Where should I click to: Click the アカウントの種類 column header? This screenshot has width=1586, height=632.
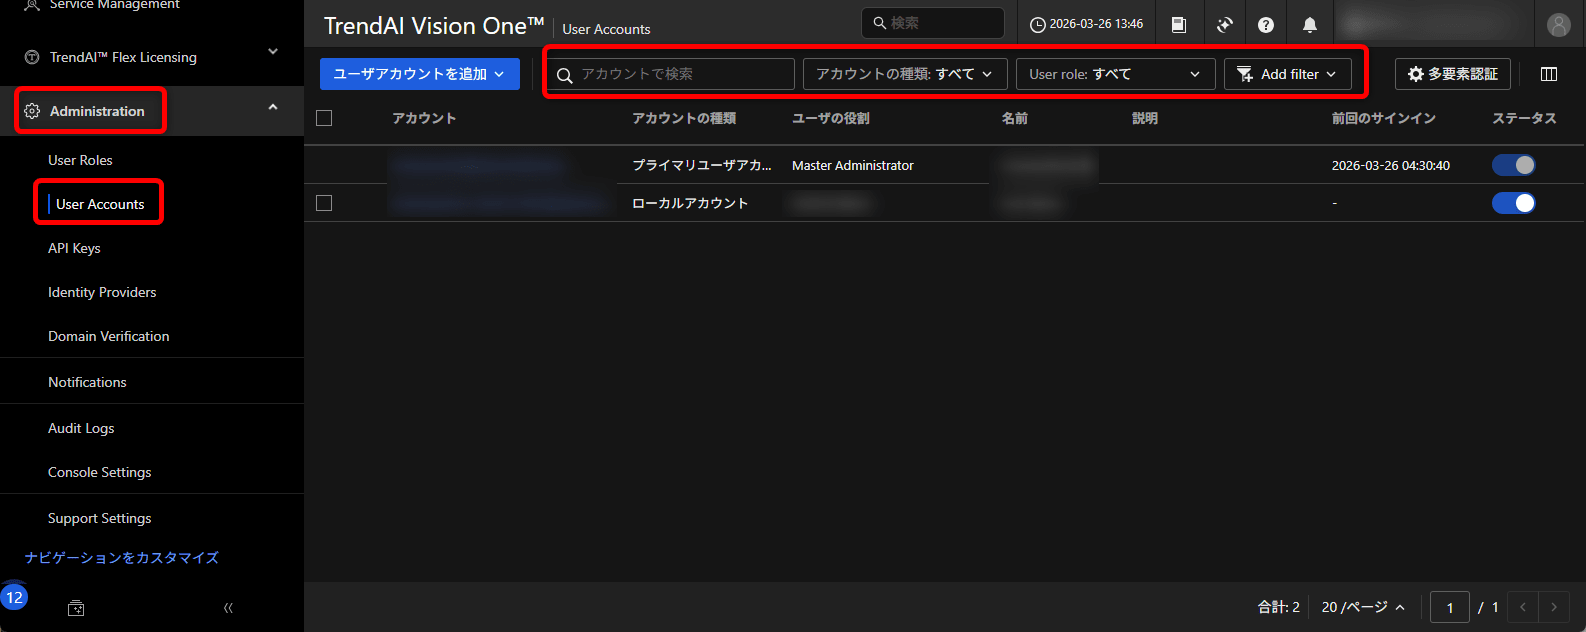tap(684, 118)
